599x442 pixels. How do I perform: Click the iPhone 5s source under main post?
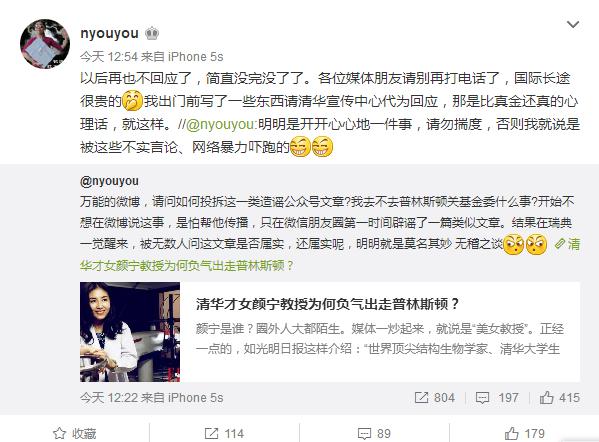(195, 57)
